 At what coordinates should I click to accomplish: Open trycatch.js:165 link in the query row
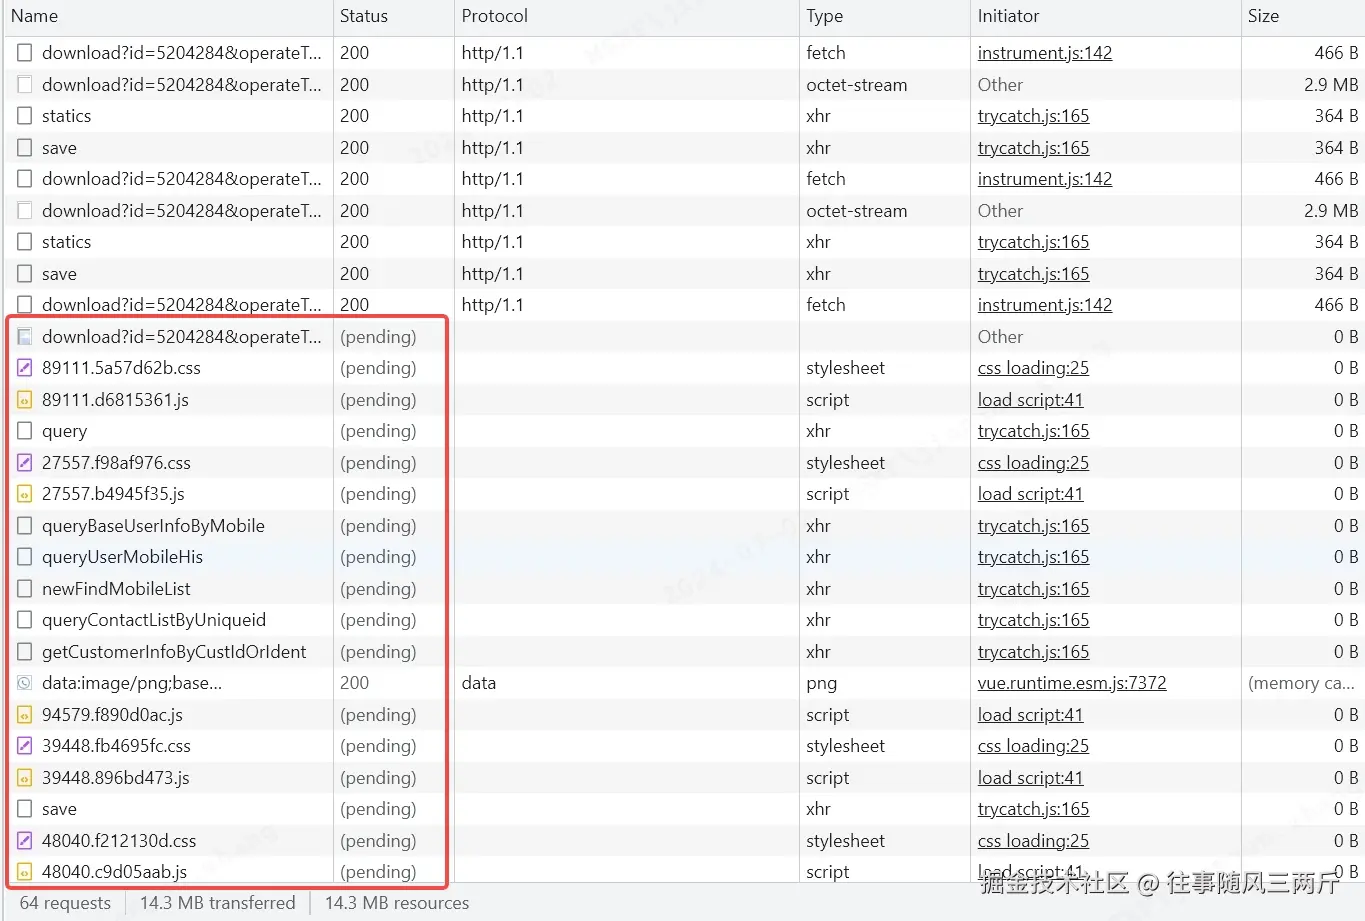click(1033, 431)
